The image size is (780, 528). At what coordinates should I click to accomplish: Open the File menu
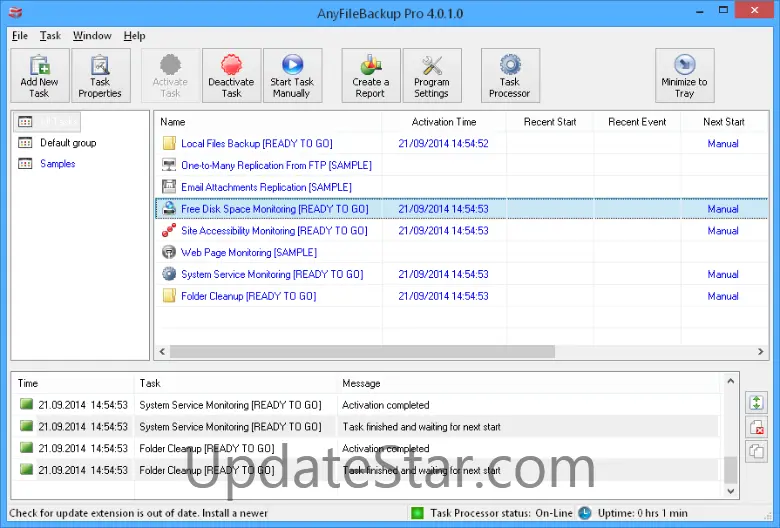pos(20,36)
